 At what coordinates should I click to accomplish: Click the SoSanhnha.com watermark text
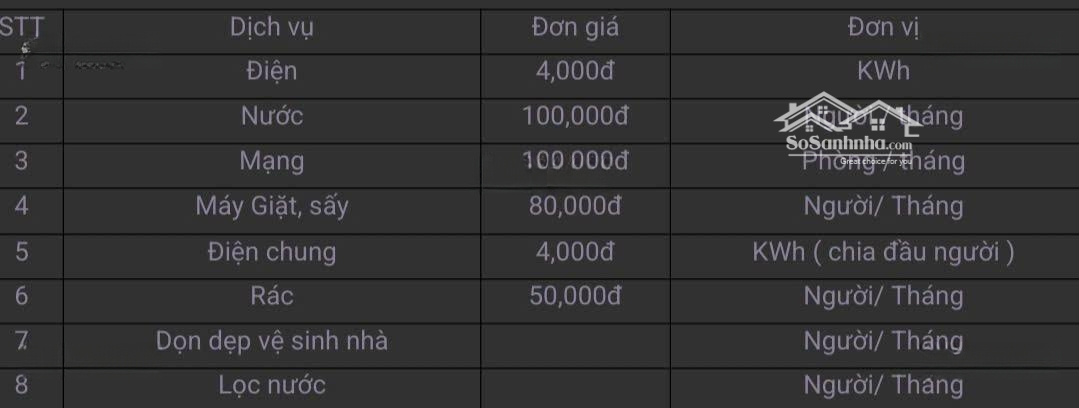tap(848, 144)
